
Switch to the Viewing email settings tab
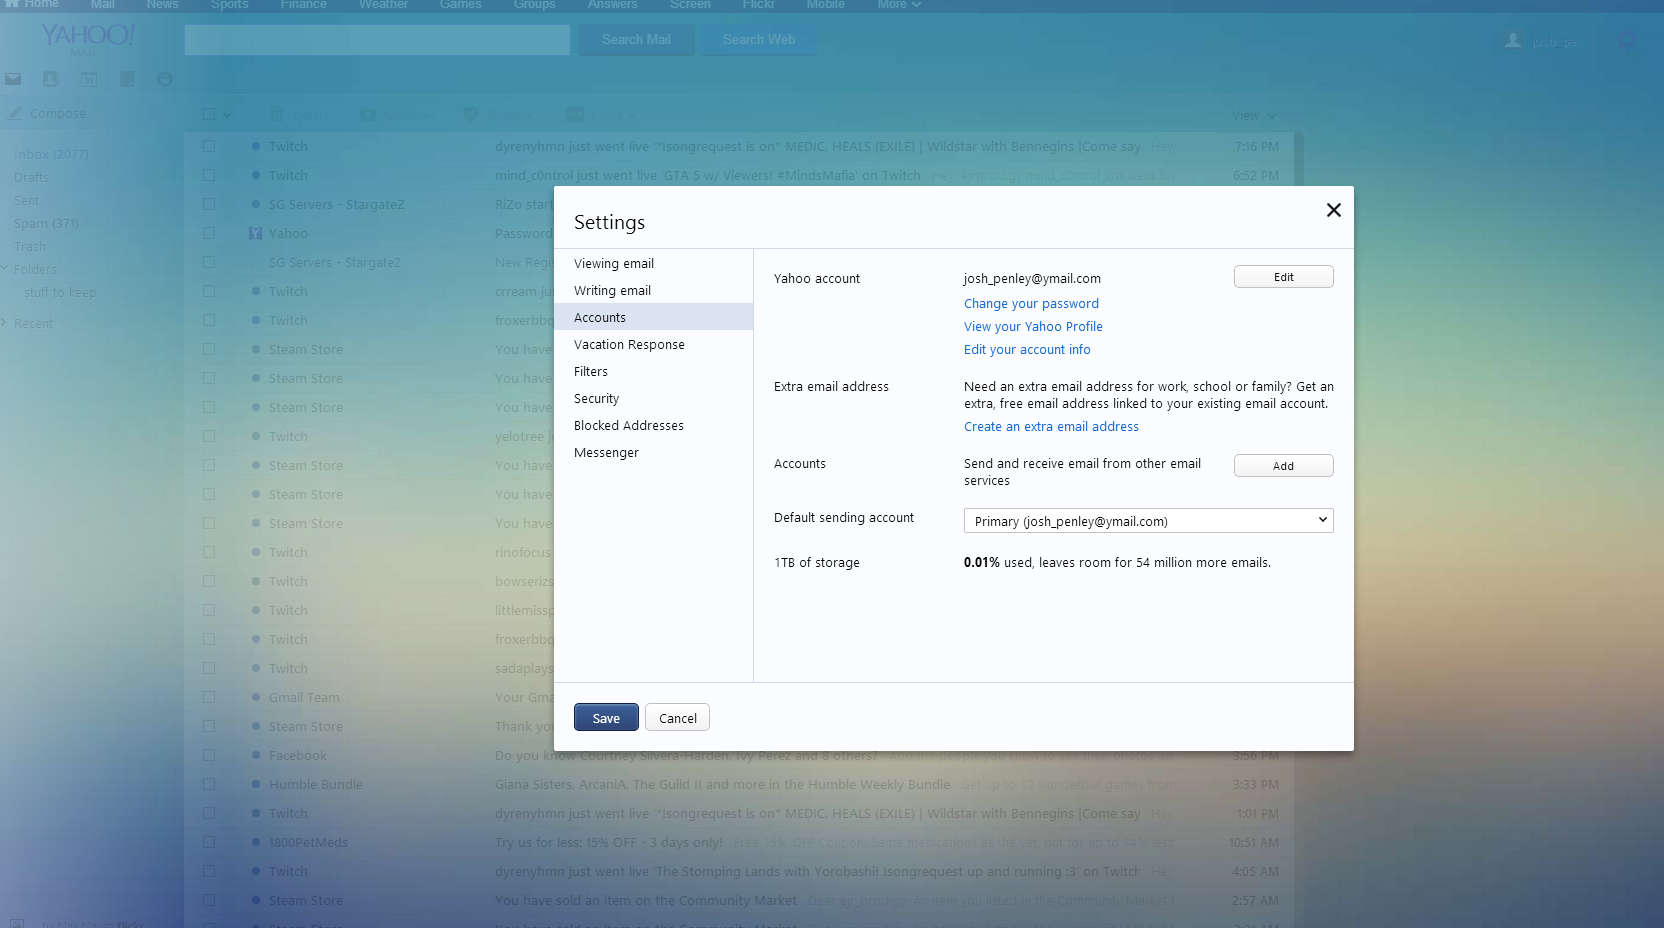[653, 263]
